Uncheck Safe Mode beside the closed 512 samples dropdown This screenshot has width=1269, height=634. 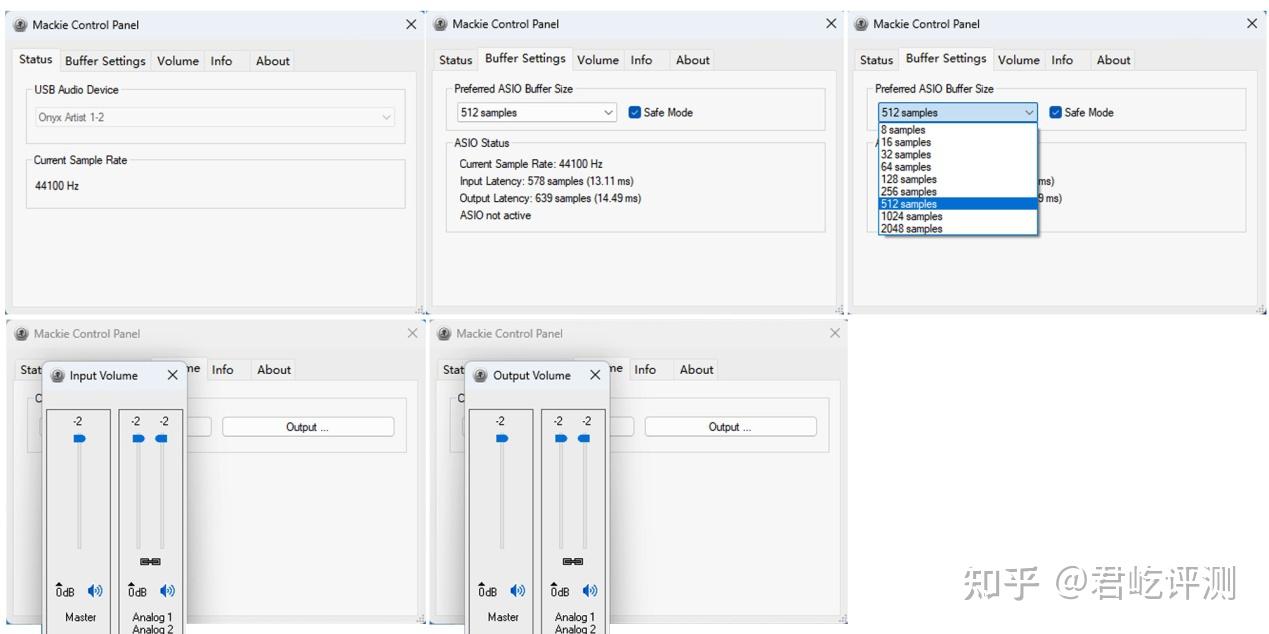[635, 113]
